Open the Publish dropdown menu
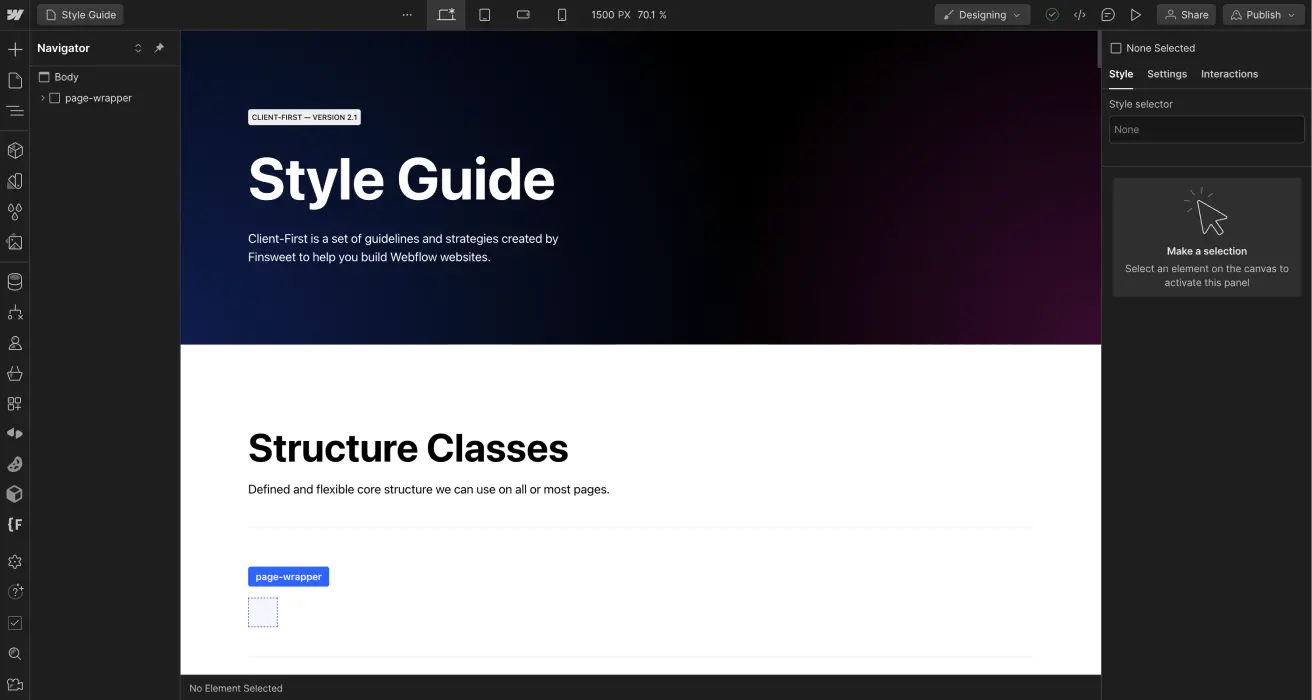The width and height of the screenshot is (1312, 700). pos(1291,14)
